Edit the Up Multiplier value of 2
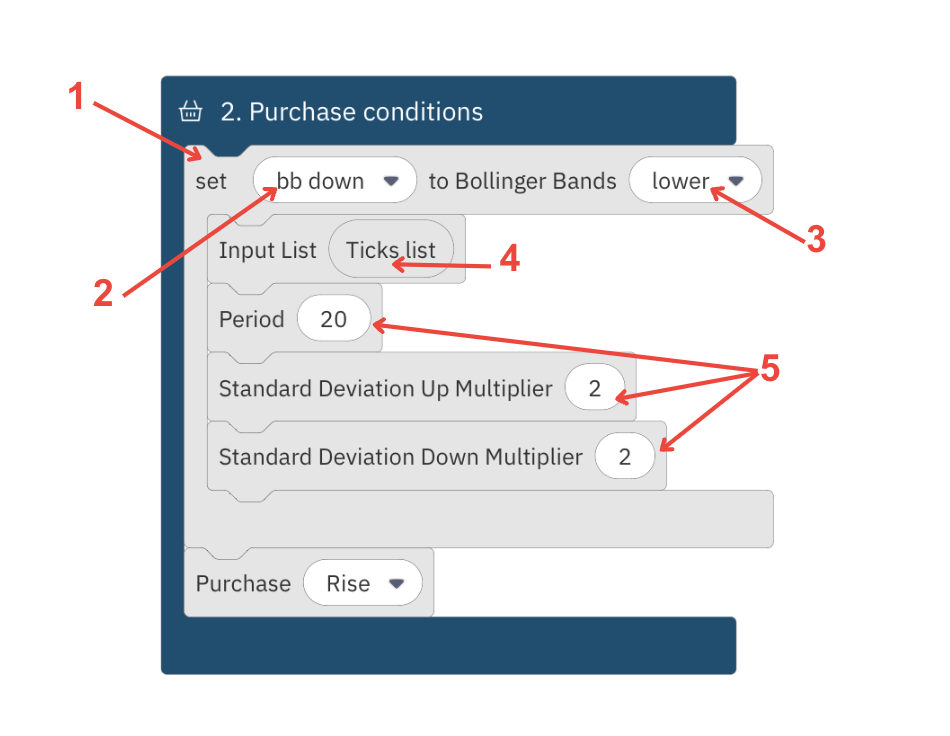This screenshot has height=736, width=950. (x=596, y=388)
